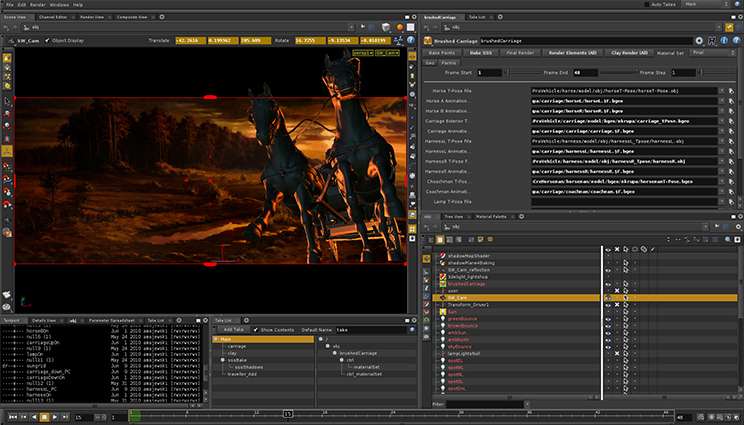This screenshot has width=744, height=425.
Task: Click the eye column header icon
Action: click(x=608, y=249)
